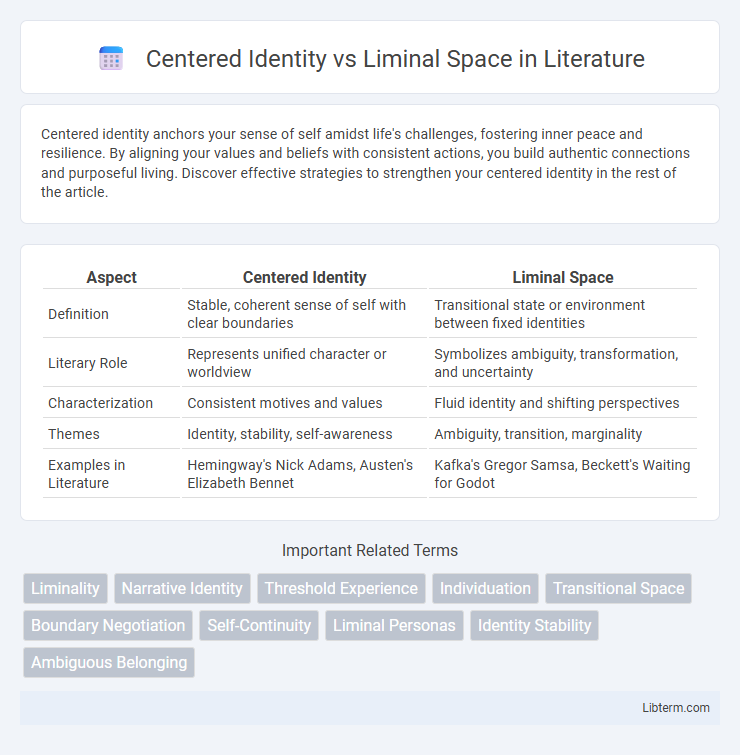Select the cell 'Symbolizes ambiguity, transformation, and uncertainty'
Image resolution: width=740 pixels, height=755 pixels.
pos(563,363)
